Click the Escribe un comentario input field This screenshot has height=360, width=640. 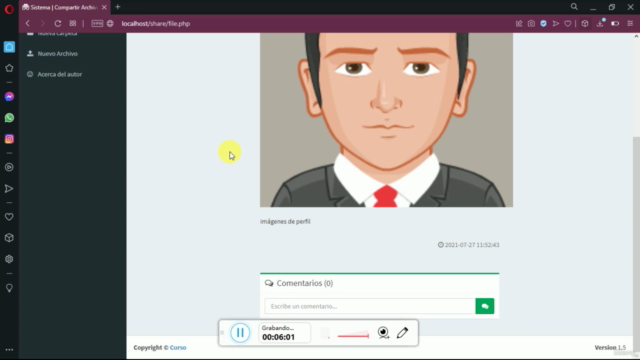click(x=370, y=306)
